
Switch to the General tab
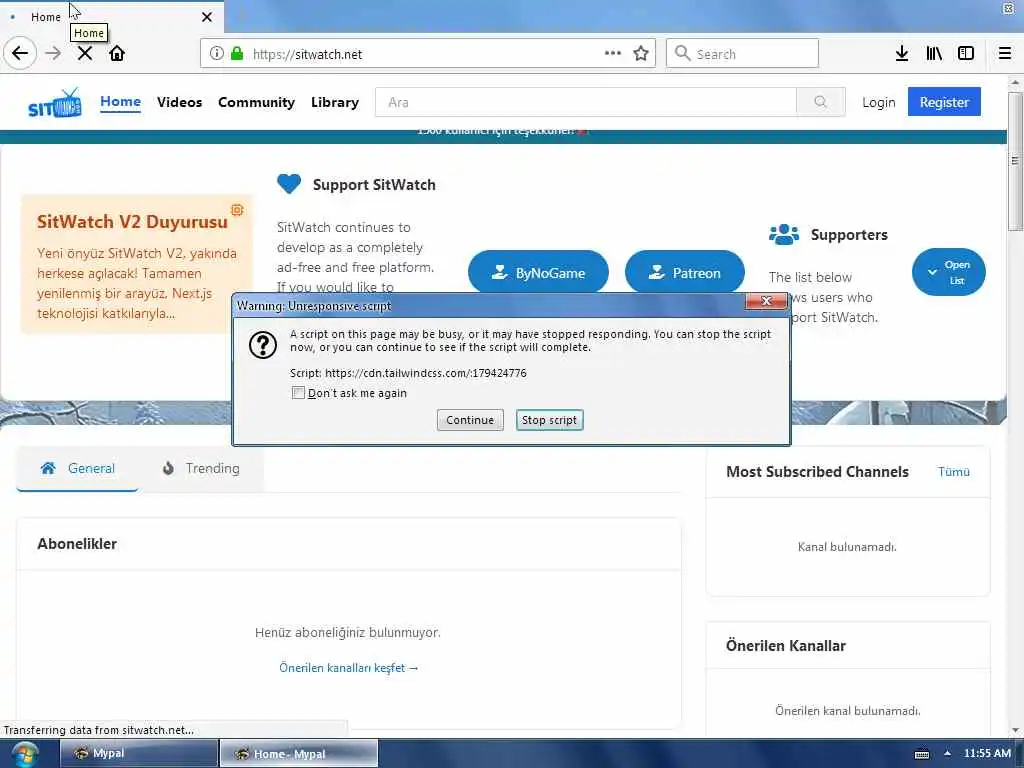click(x=77, y=468)
